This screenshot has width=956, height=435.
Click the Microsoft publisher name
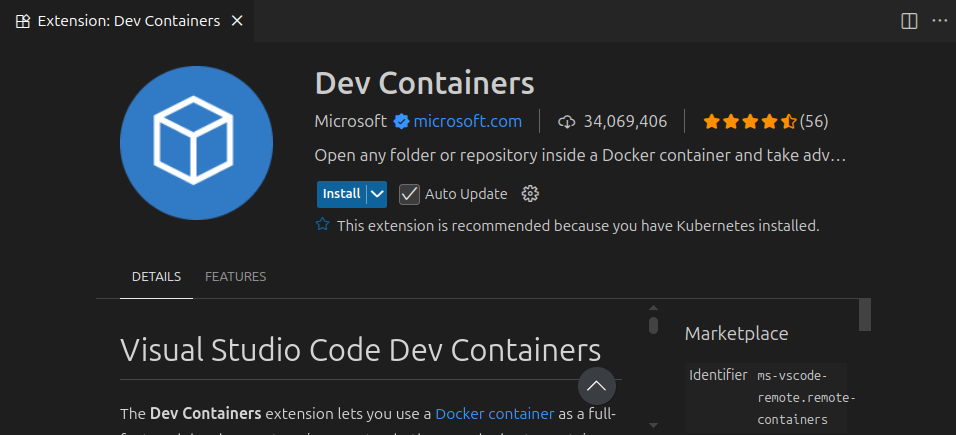pos(351,121)
